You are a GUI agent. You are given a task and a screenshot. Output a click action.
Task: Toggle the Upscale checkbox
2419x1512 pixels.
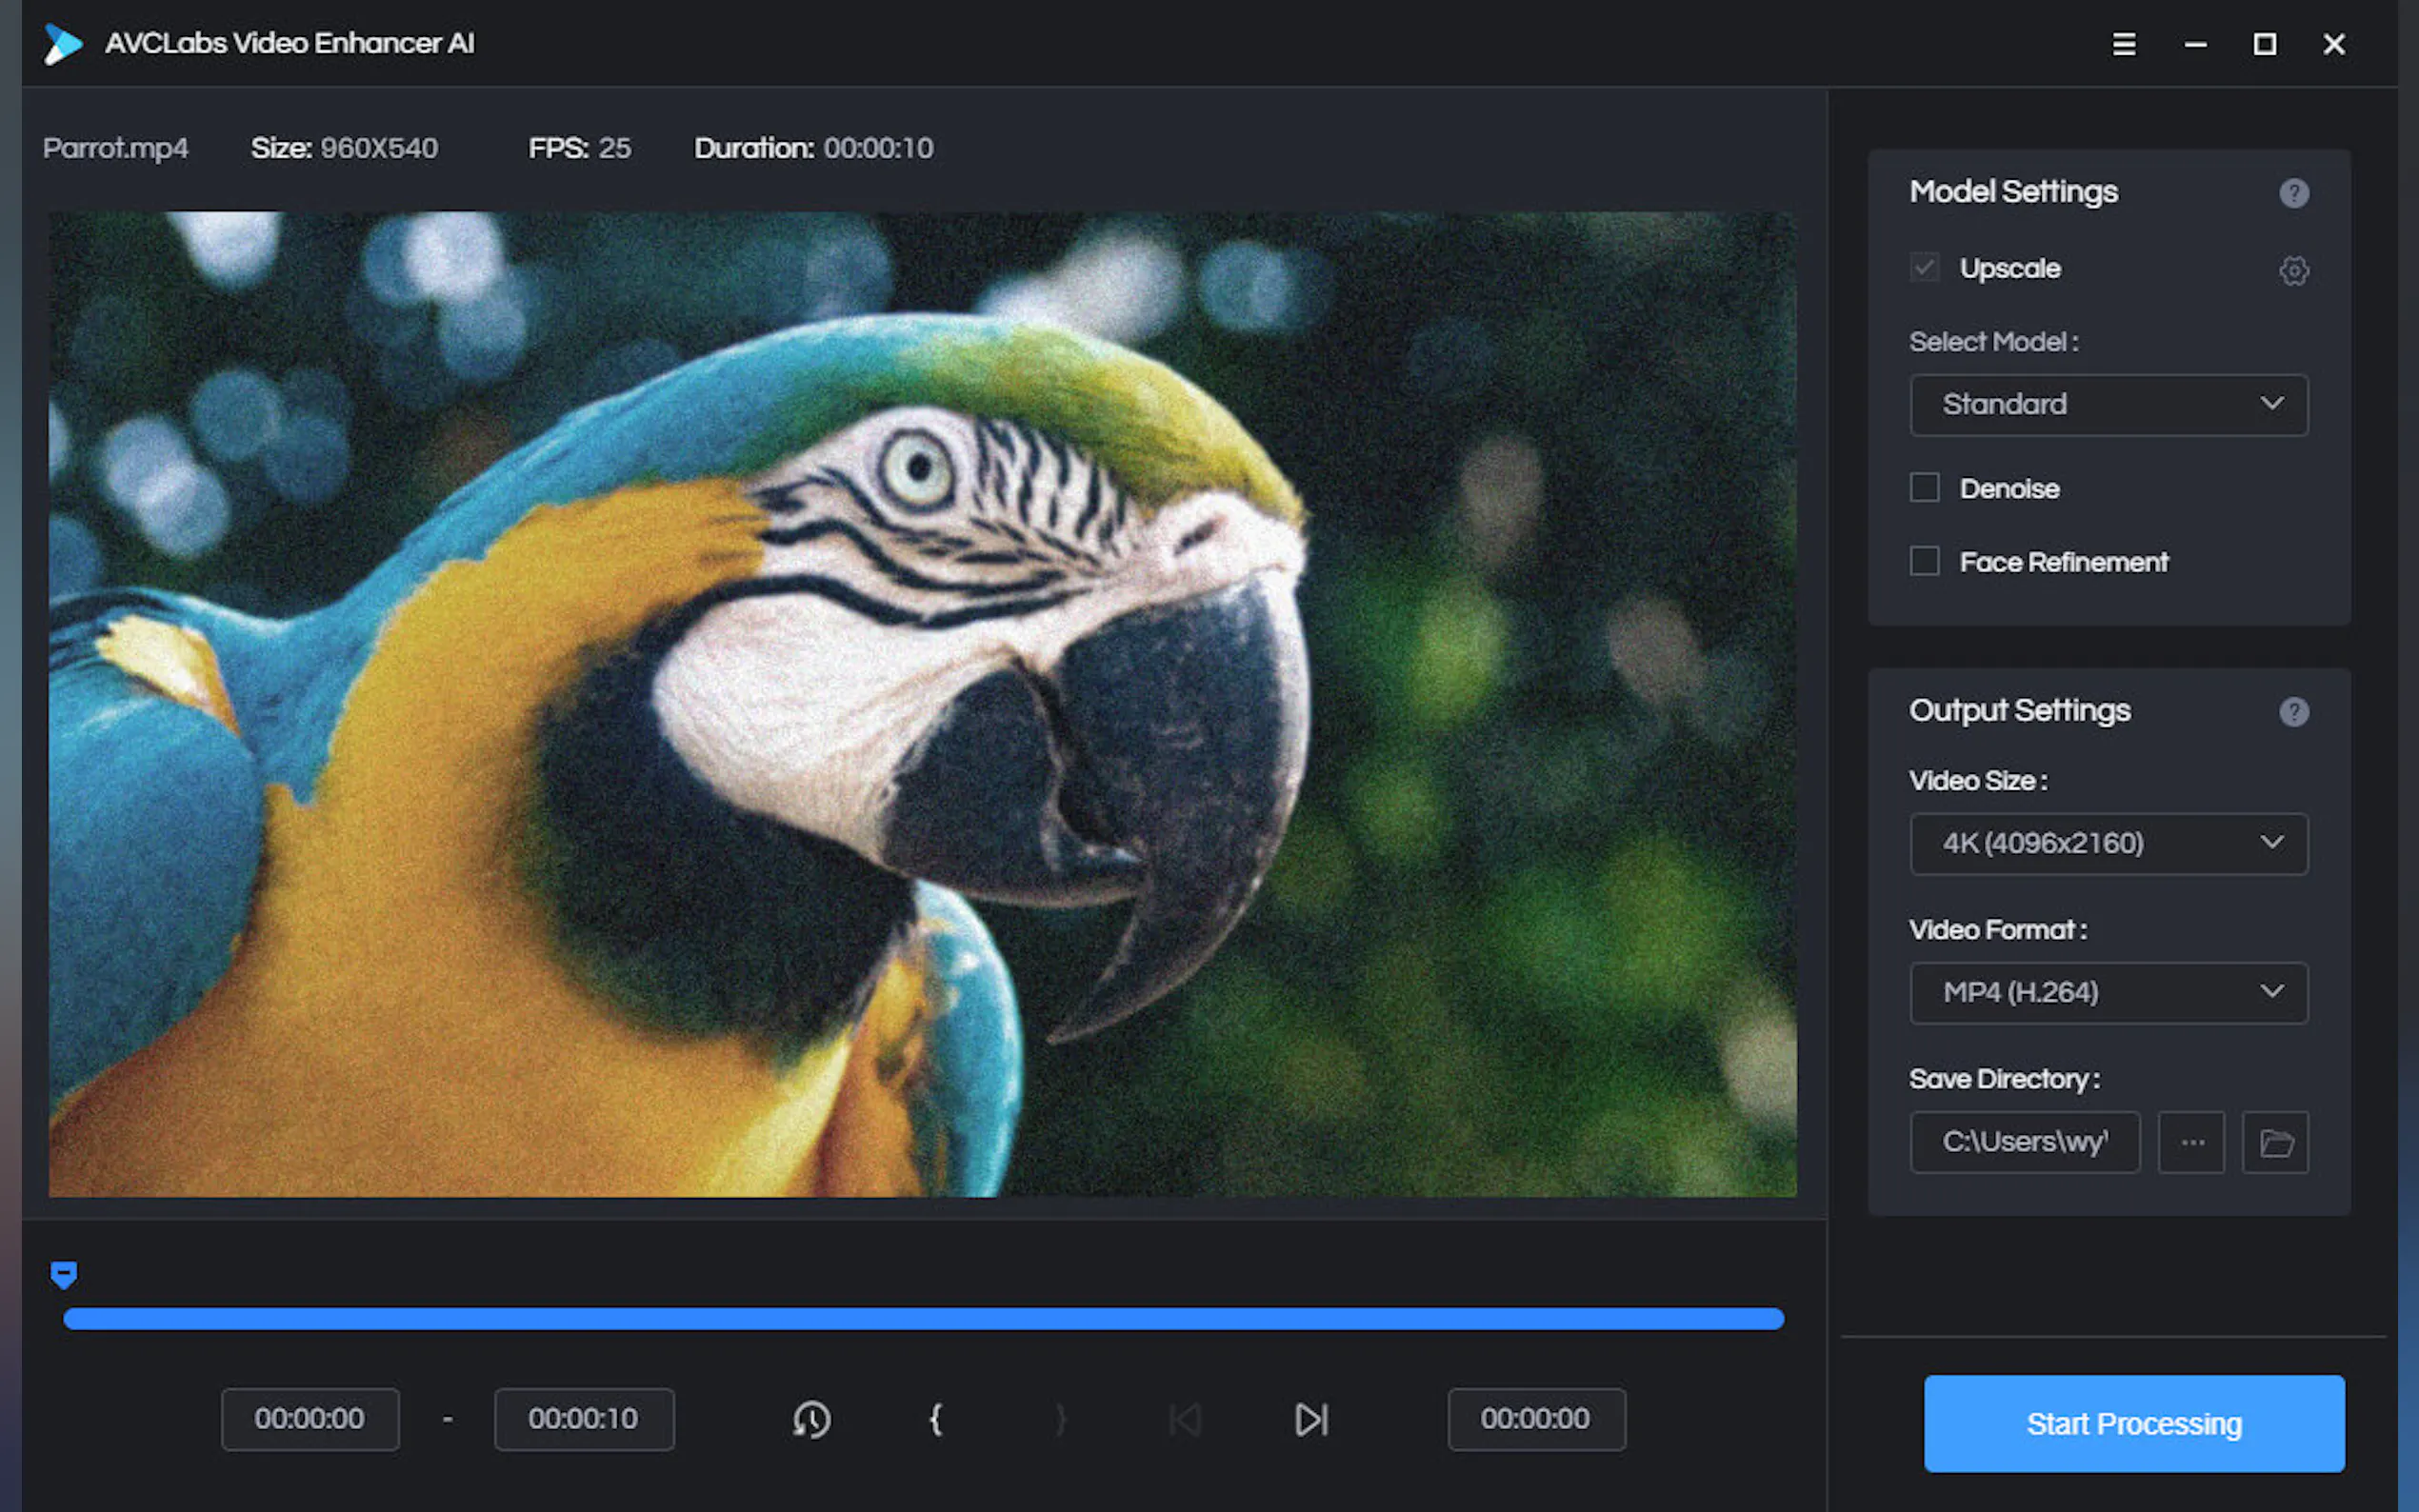(1924, 268)
